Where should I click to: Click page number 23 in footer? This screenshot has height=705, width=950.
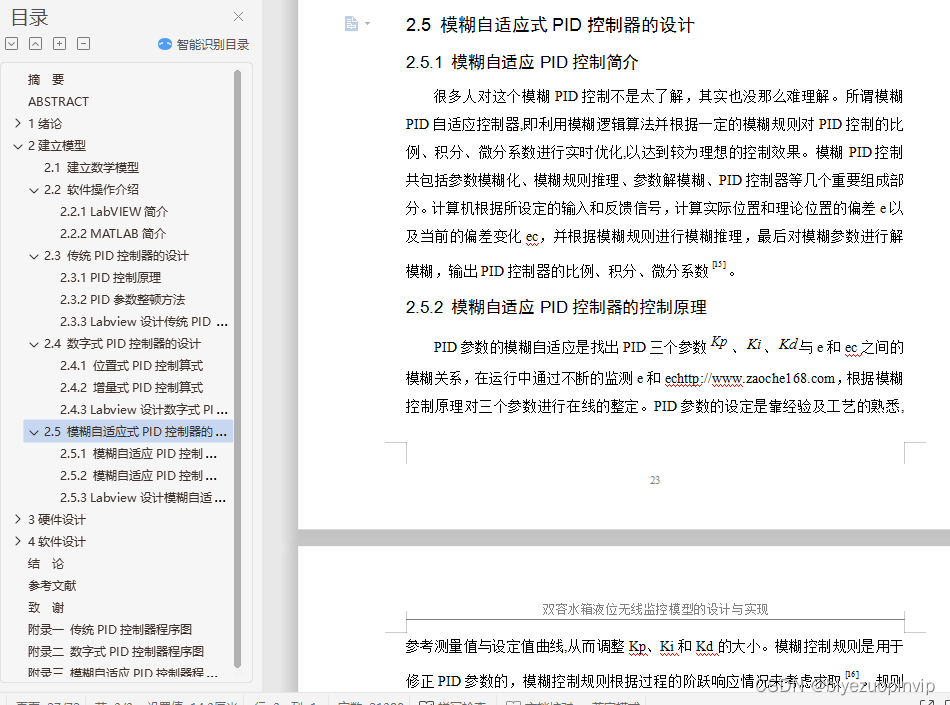point(655,480)
